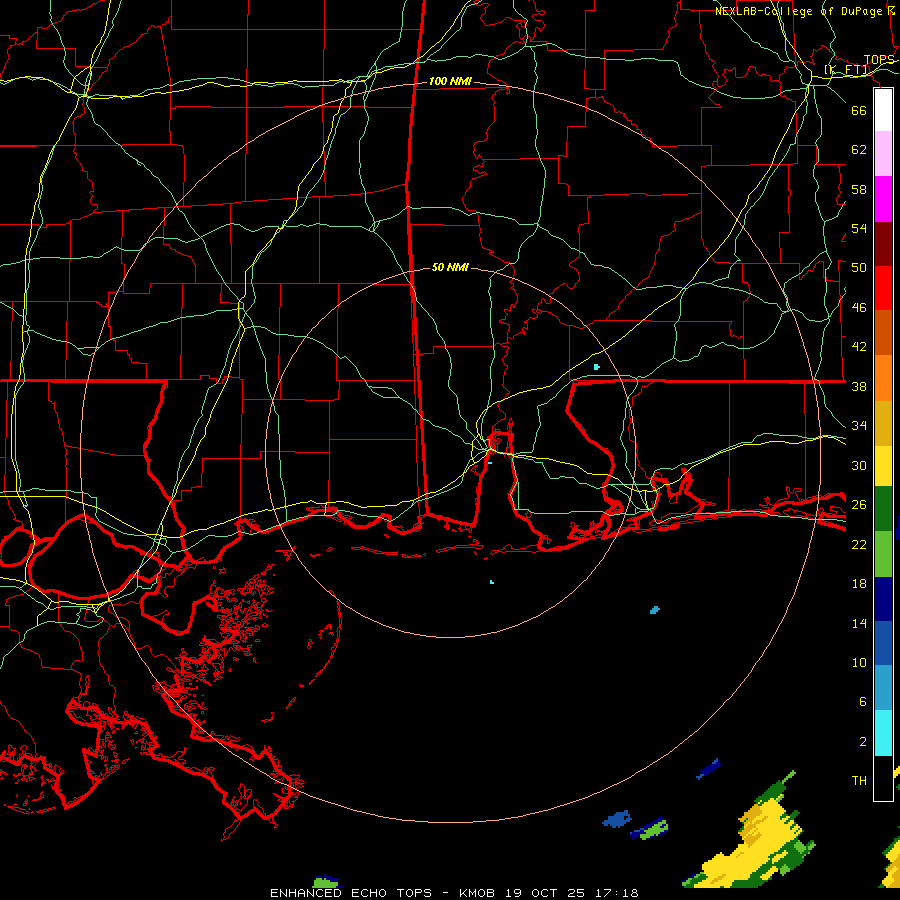Click the "100 NMI" range ring label
Viewport: 900px width, 900px height.
[450, 82]
